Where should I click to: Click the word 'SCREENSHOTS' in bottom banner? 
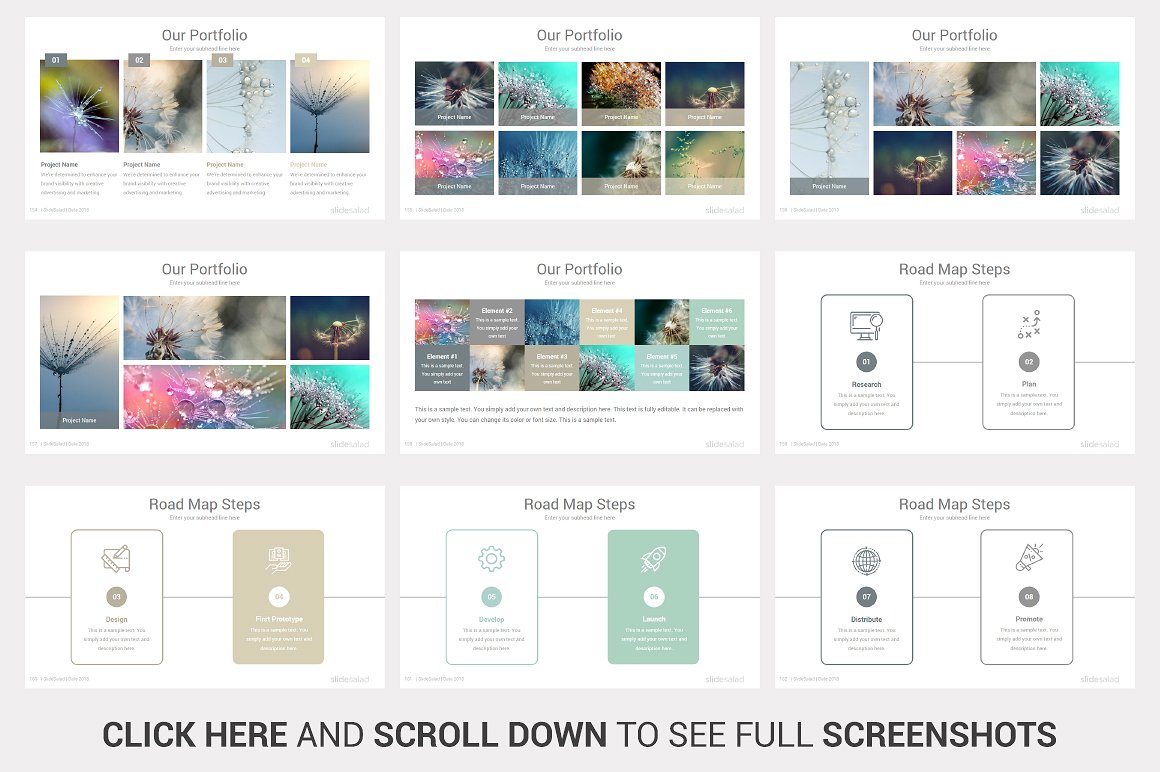[x=939, y=734]
